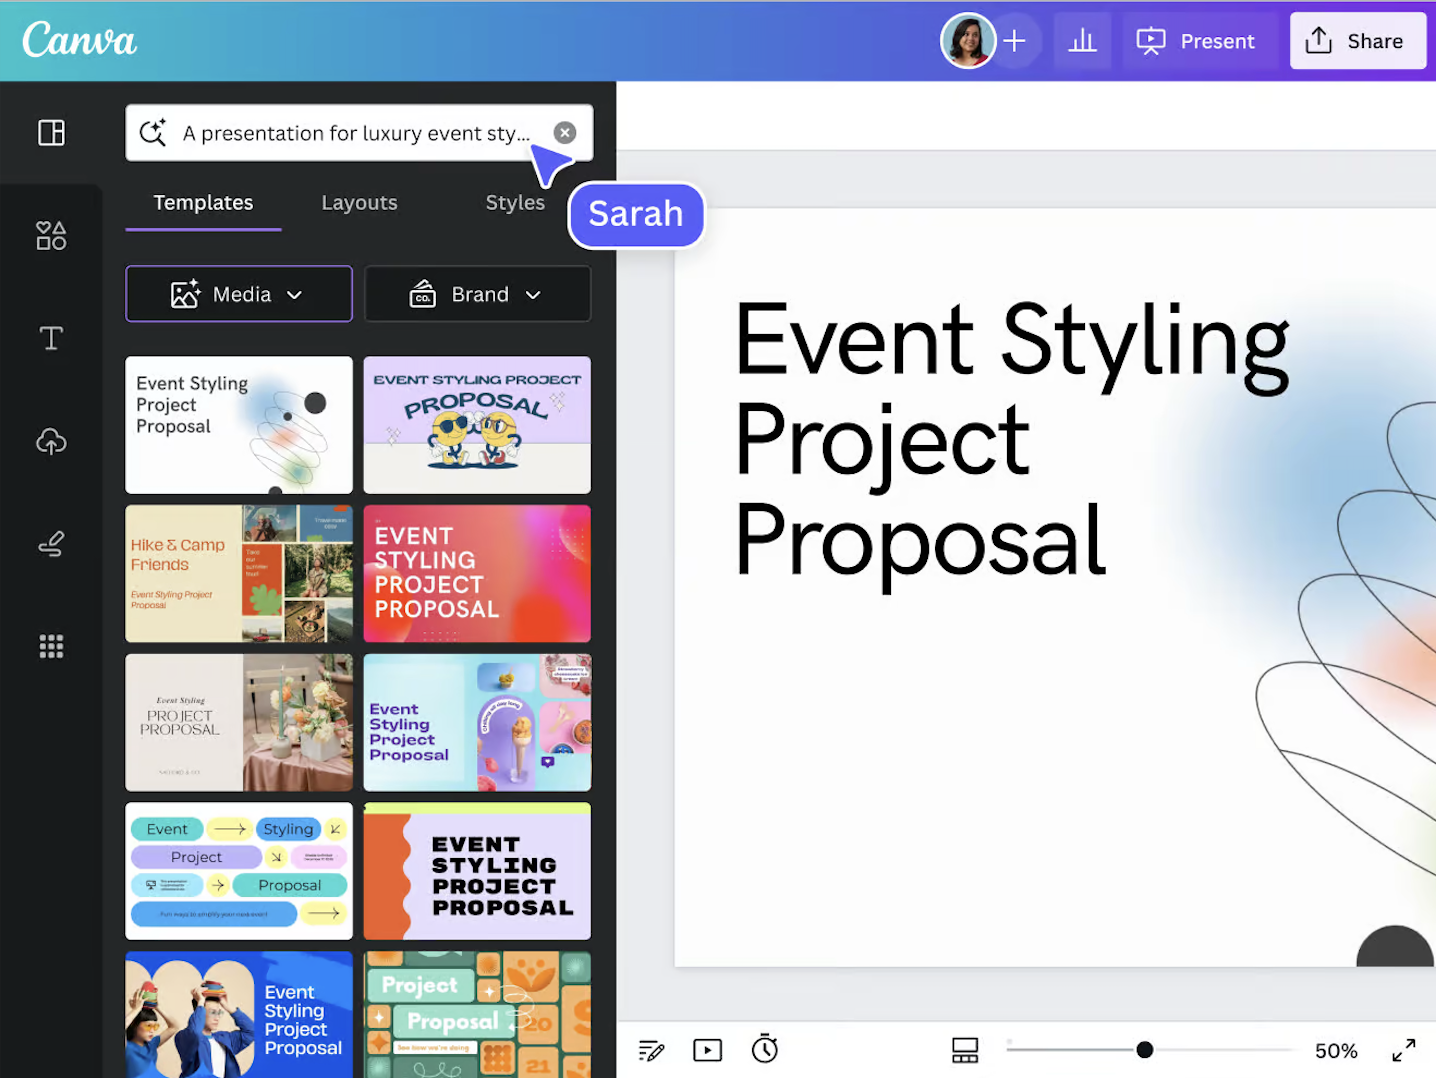Adjust the zoom slider handle
The height and width of the screenshot is (1078, 1436).
[1145, 1050]
